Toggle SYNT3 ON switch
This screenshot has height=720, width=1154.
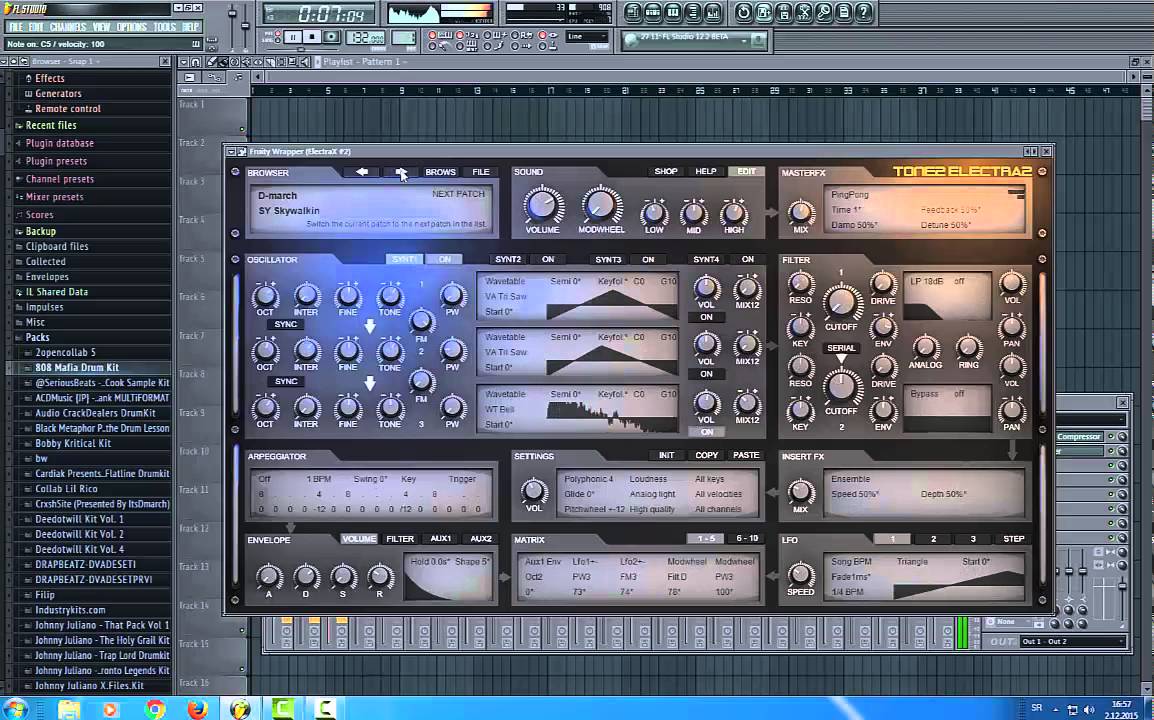648,259
